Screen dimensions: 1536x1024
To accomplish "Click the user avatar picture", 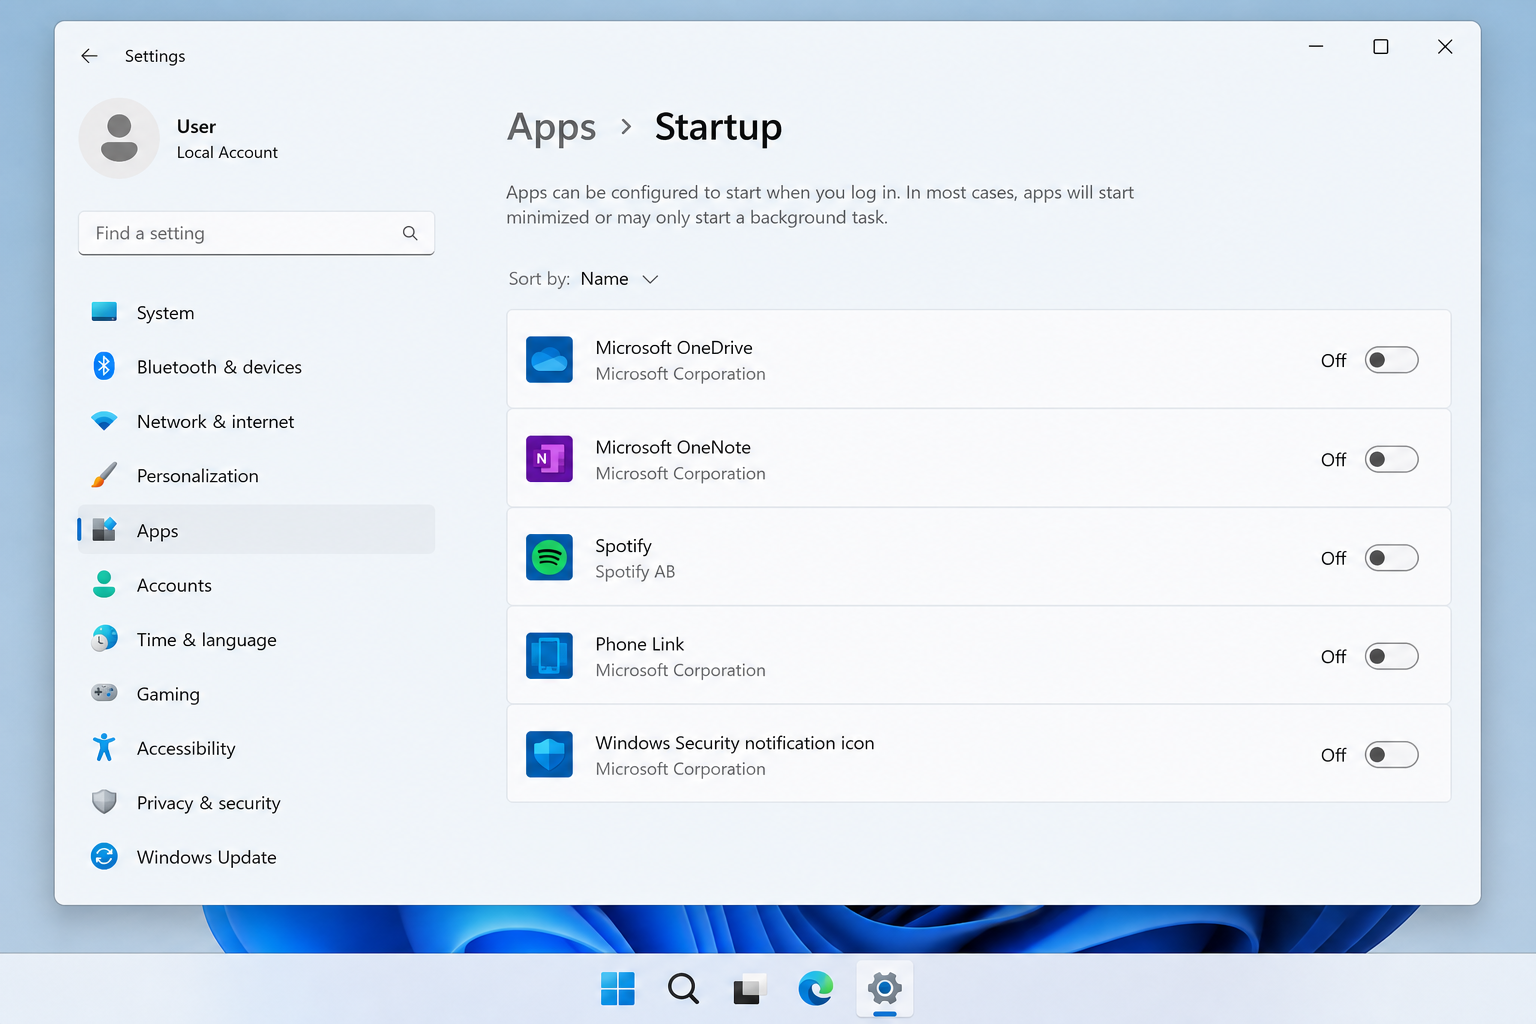I will point(119,138).
